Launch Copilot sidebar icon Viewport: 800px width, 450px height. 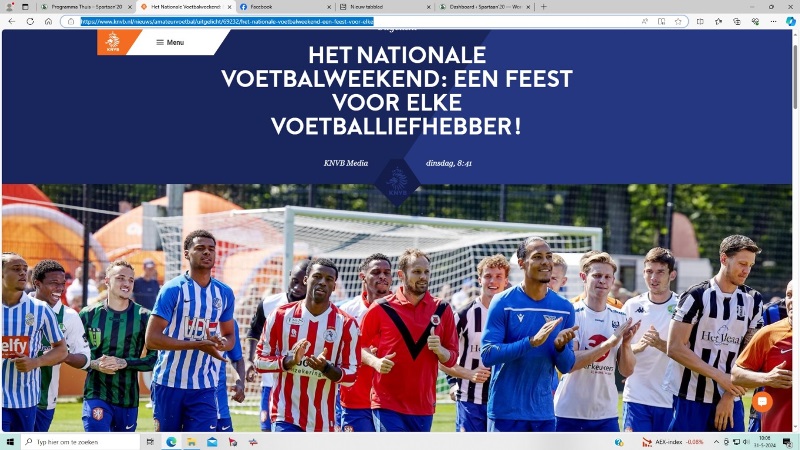790,21
